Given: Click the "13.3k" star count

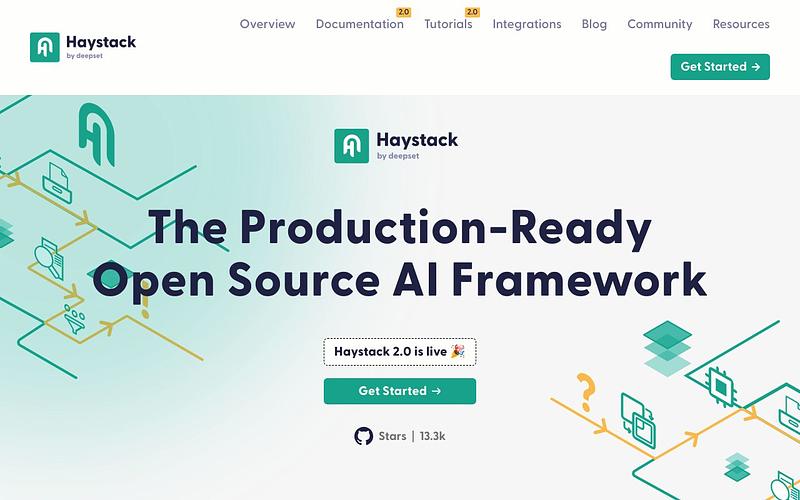Looking at the screenshot, I should (x=433, y=436).
